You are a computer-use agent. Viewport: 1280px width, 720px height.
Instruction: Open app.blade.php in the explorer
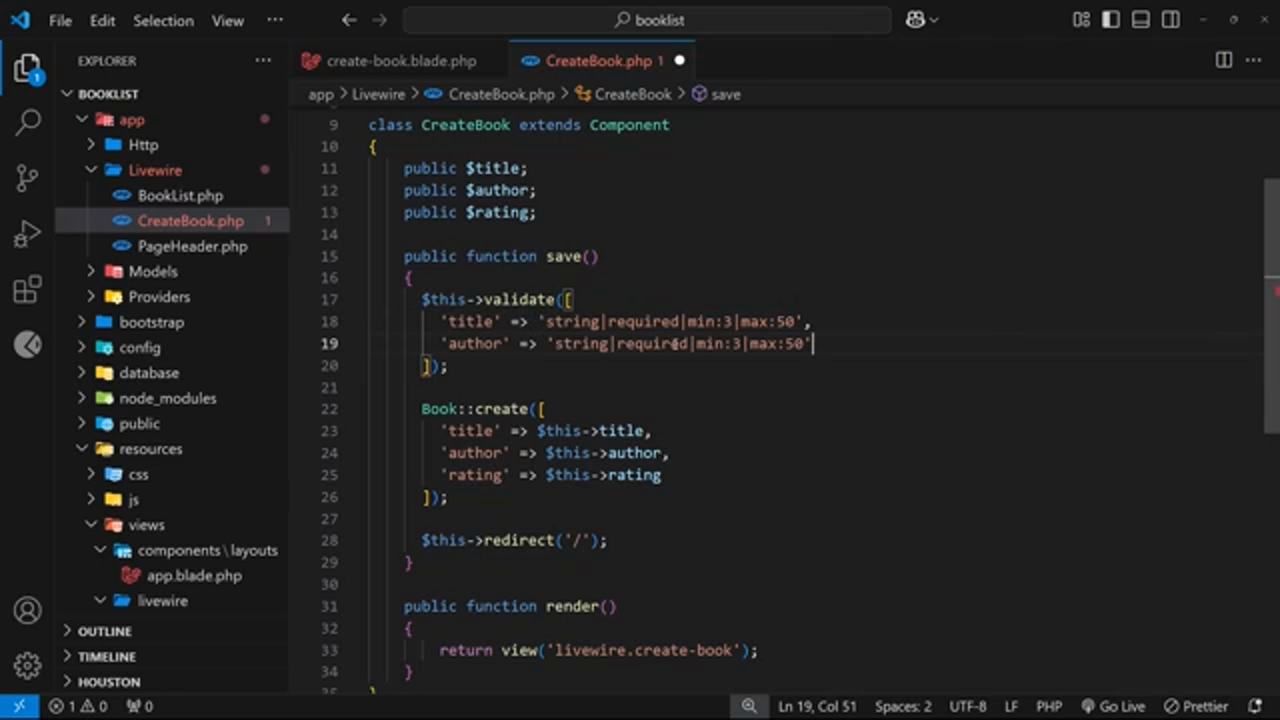point(194,576)
